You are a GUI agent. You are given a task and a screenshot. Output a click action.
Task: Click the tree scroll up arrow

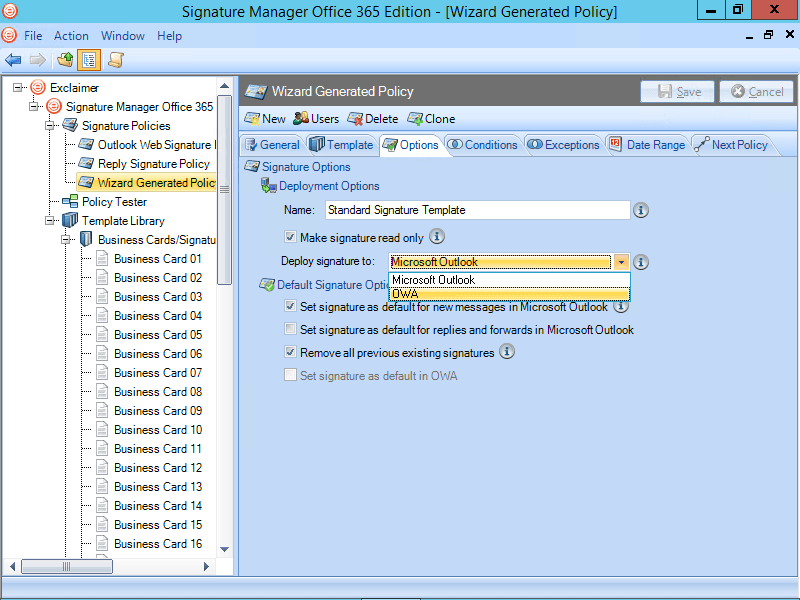point(224,86)
